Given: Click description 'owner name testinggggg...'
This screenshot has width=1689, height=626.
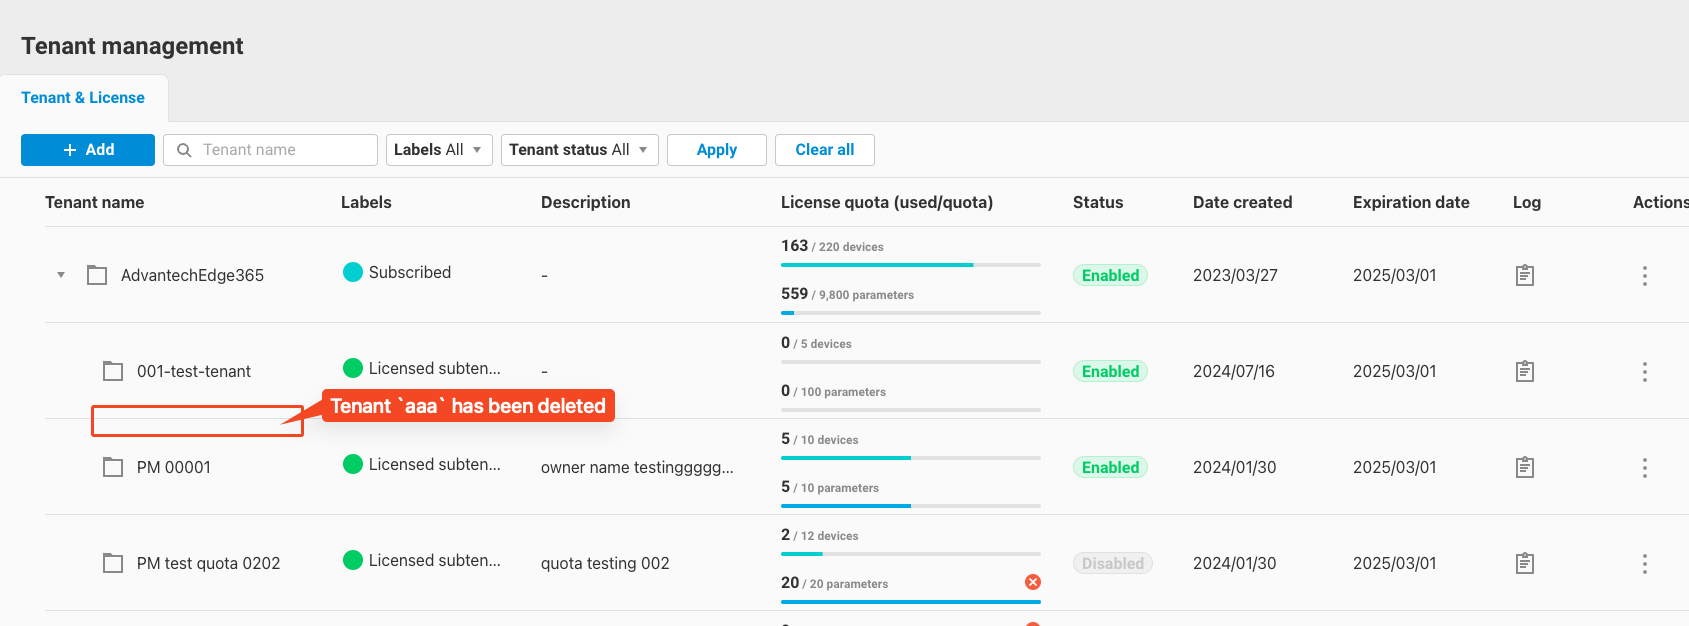Looking at the screenshot, I should click(637, 467).
